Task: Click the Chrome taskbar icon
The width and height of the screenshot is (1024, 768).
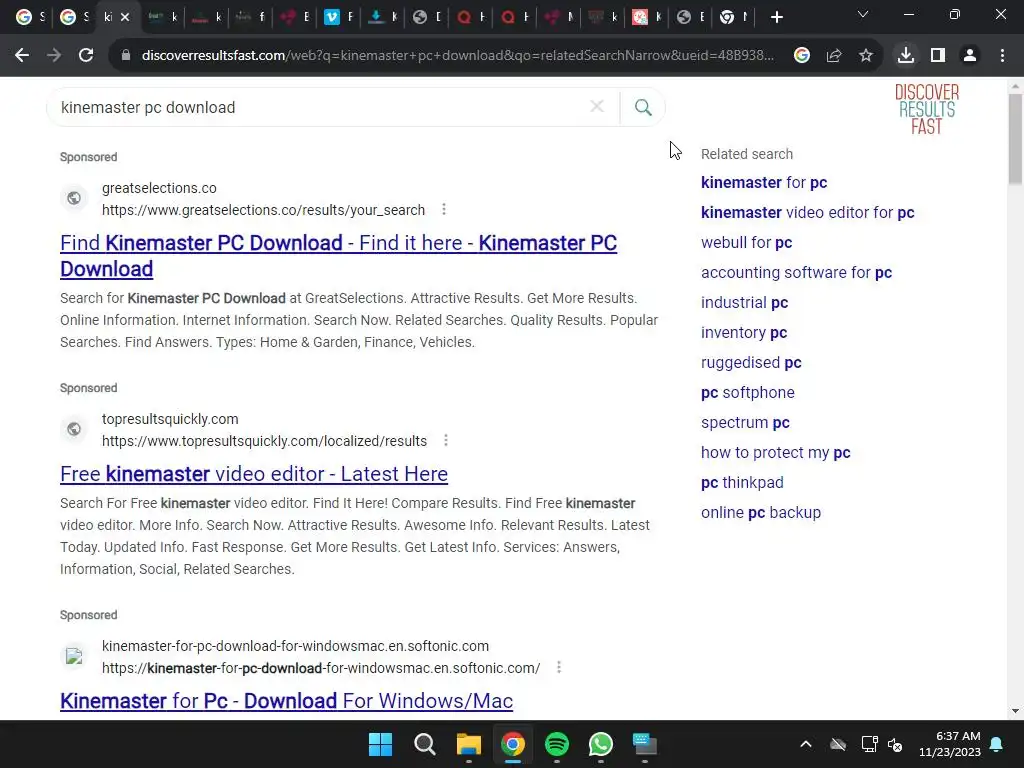Action: 513,744
